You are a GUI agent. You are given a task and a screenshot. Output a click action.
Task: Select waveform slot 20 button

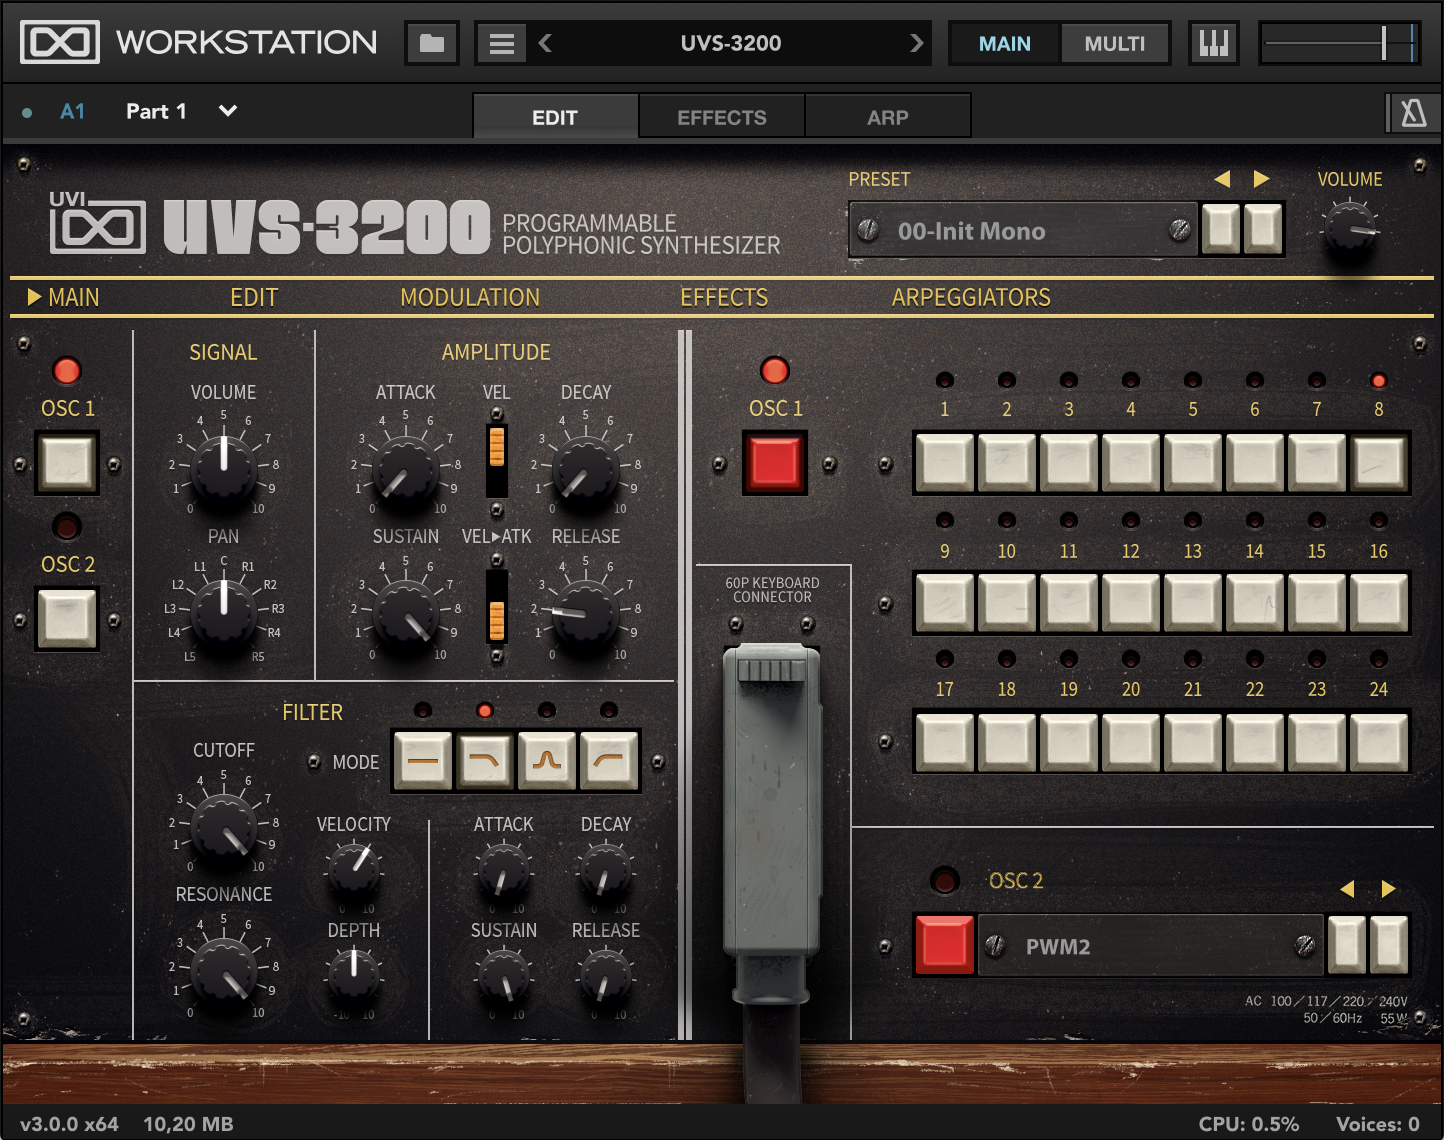click(1131, 741)
